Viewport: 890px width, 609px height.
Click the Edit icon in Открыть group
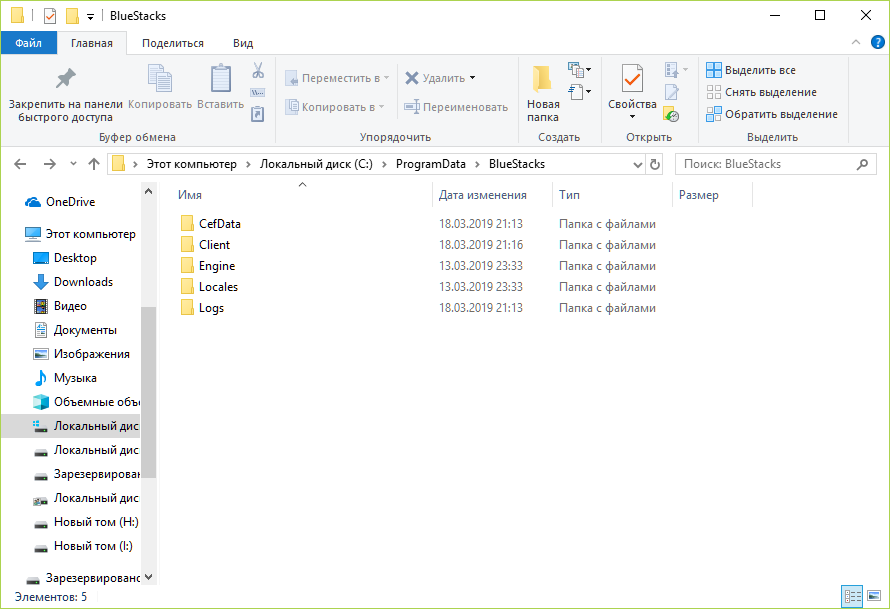[672, 91]
